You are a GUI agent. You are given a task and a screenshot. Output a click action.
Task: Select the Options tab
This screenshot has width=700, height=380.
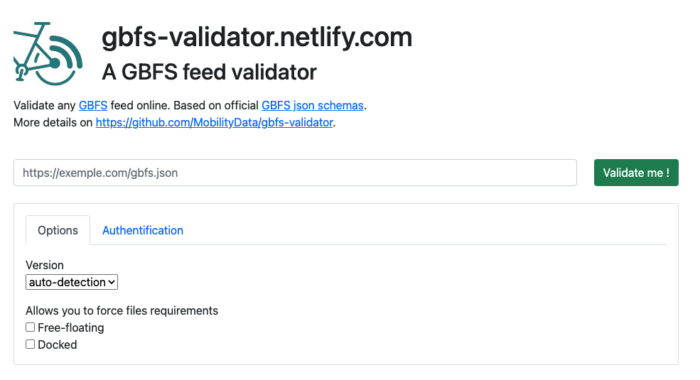[x=58, y=230]
